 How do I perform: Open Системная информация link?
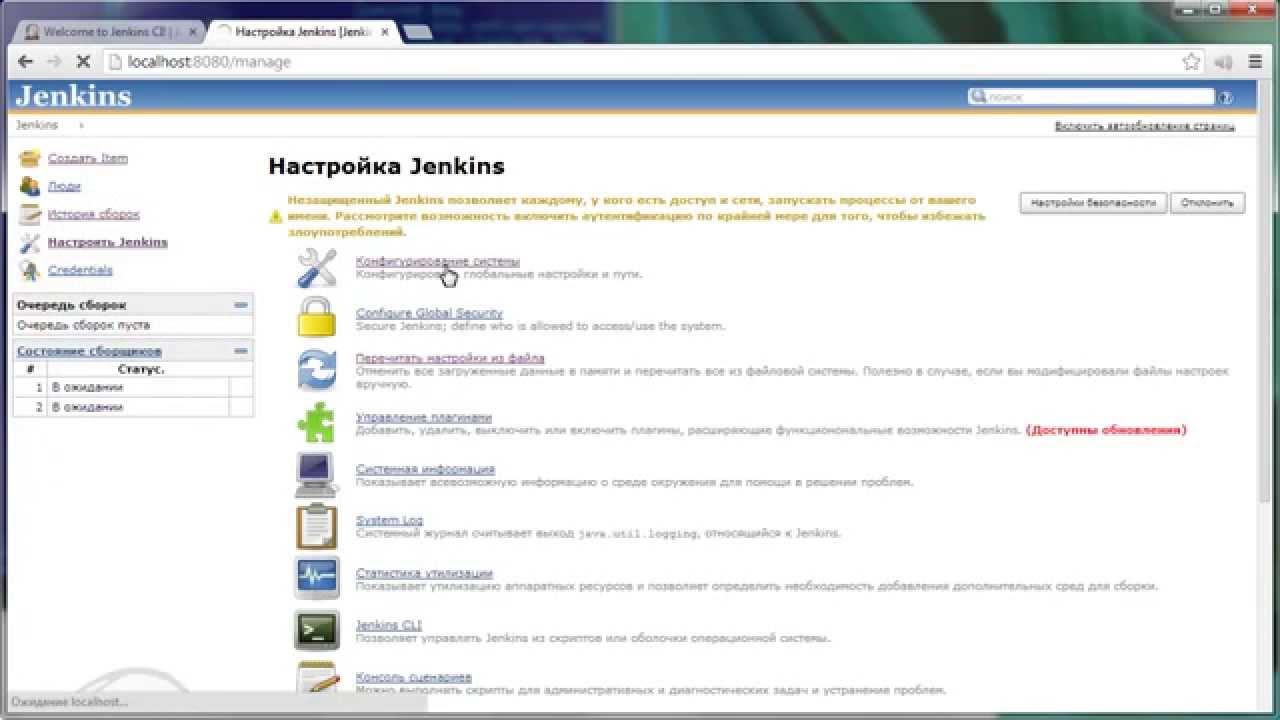pyautogui.click(x=425, y=469)
